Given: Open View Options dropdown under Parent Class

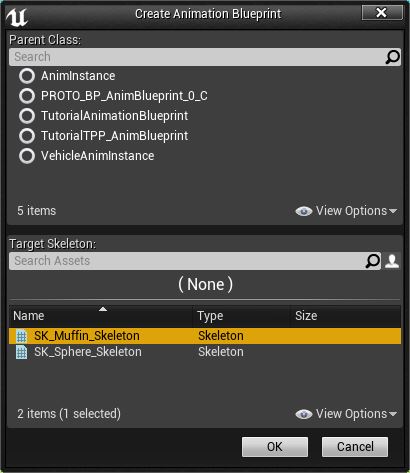Looking at the screenshot, I should (x=347, y=211).
